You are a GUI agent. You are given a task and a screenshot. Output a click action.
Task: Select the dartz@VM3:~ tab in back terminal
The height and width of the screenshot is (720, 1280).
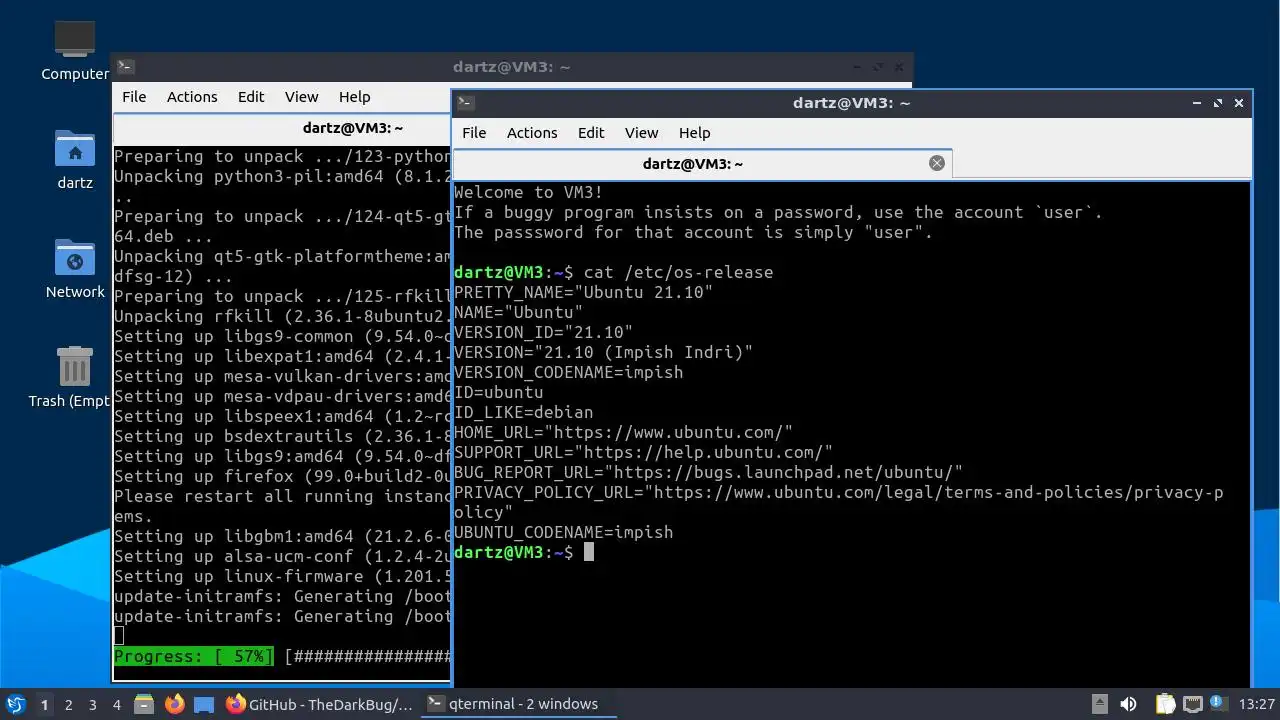pos(282,128)
